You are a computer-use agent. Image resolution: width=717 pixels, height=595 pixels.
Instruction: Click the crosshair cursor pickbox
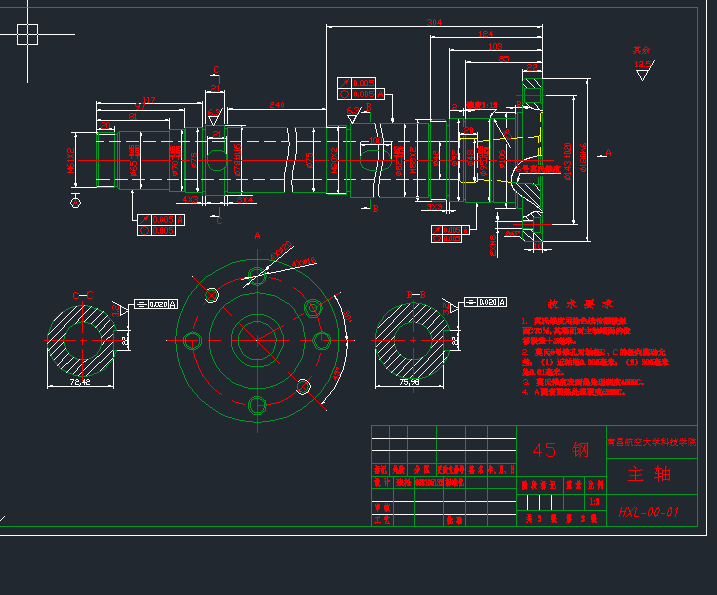tap(27, 34)
